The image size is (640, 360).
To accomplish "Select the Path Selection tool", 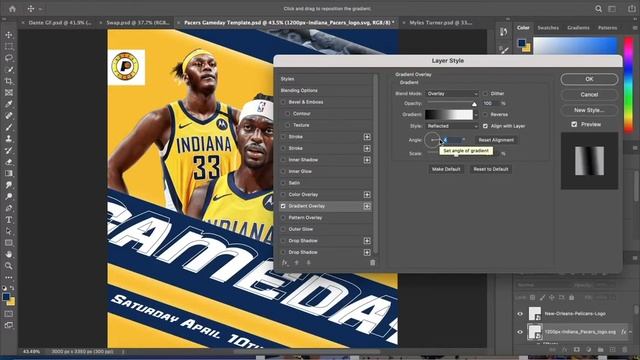I will click(9, 231).
